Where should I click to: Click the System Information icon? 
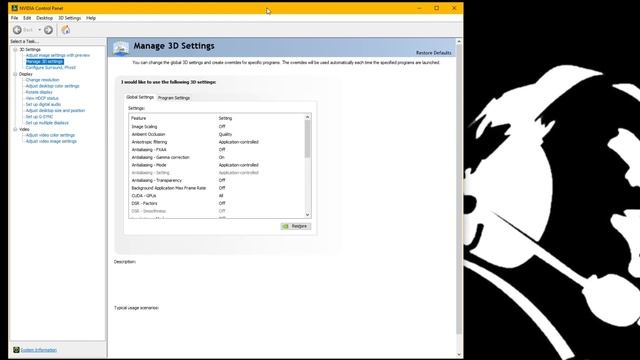point(16,350)
